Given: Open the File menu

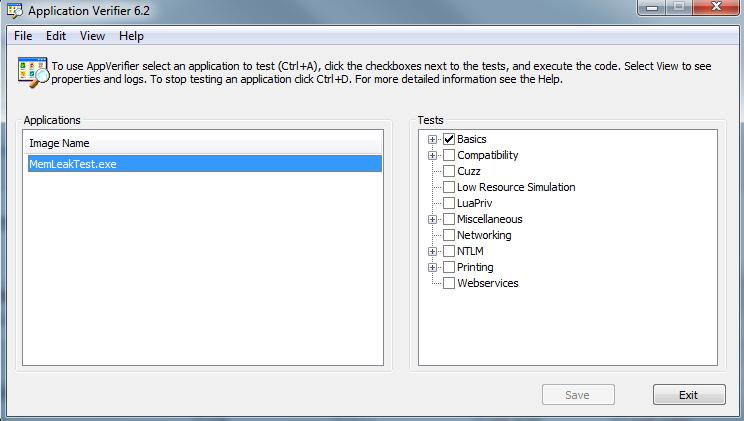Looking at the screenshot, I should click(x=23, y=36).
